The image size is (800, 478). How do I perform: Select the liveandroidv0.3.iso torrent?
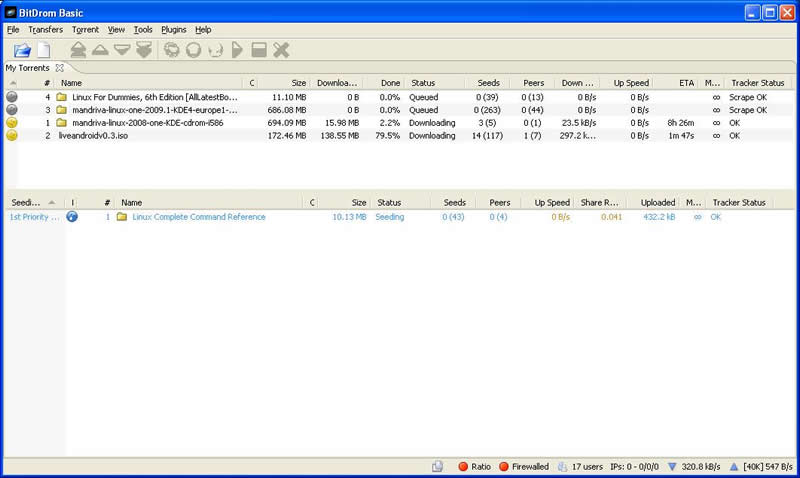[93, 136]
